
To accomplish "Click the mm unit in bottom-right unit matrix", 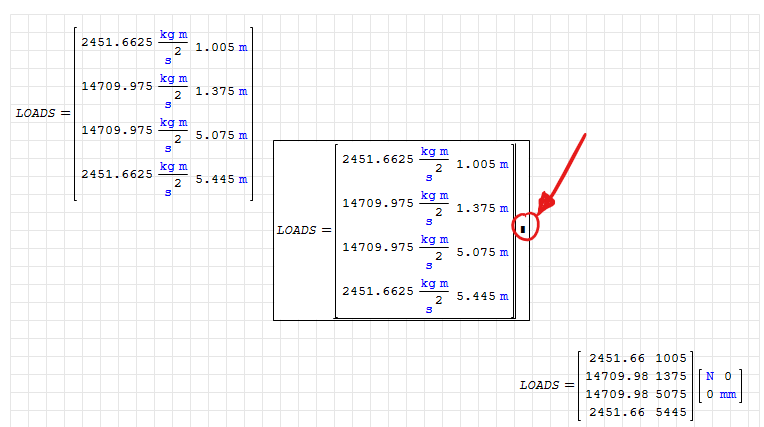I will pyautogui.click(x=727, y=394).
